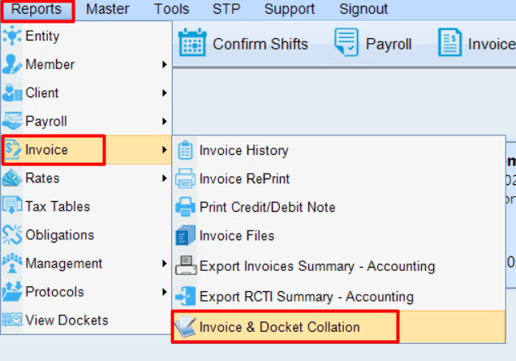Screen dimensions: 516x361
Task: Expand the Invoice submenu arrow
Action: point(164,150)
